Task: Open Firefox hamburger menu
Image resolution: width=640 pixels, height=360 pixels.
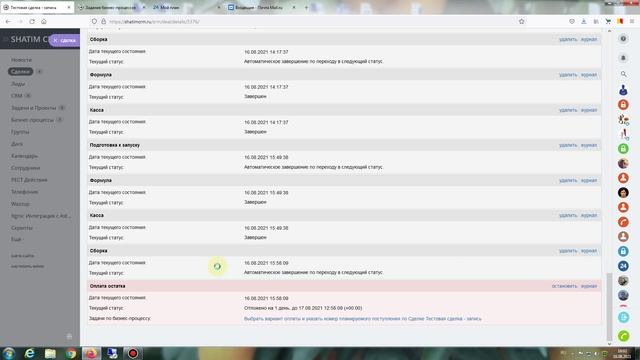Action: pos(631,21)
